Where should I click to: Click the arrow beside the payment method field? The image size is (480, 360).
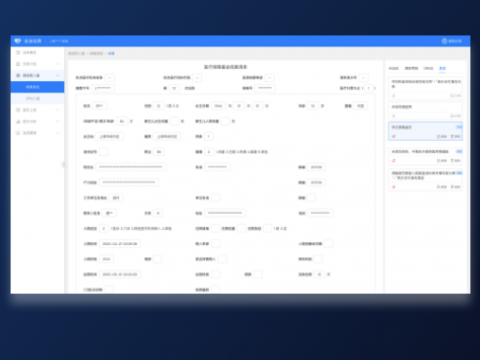tap(375, 88)
